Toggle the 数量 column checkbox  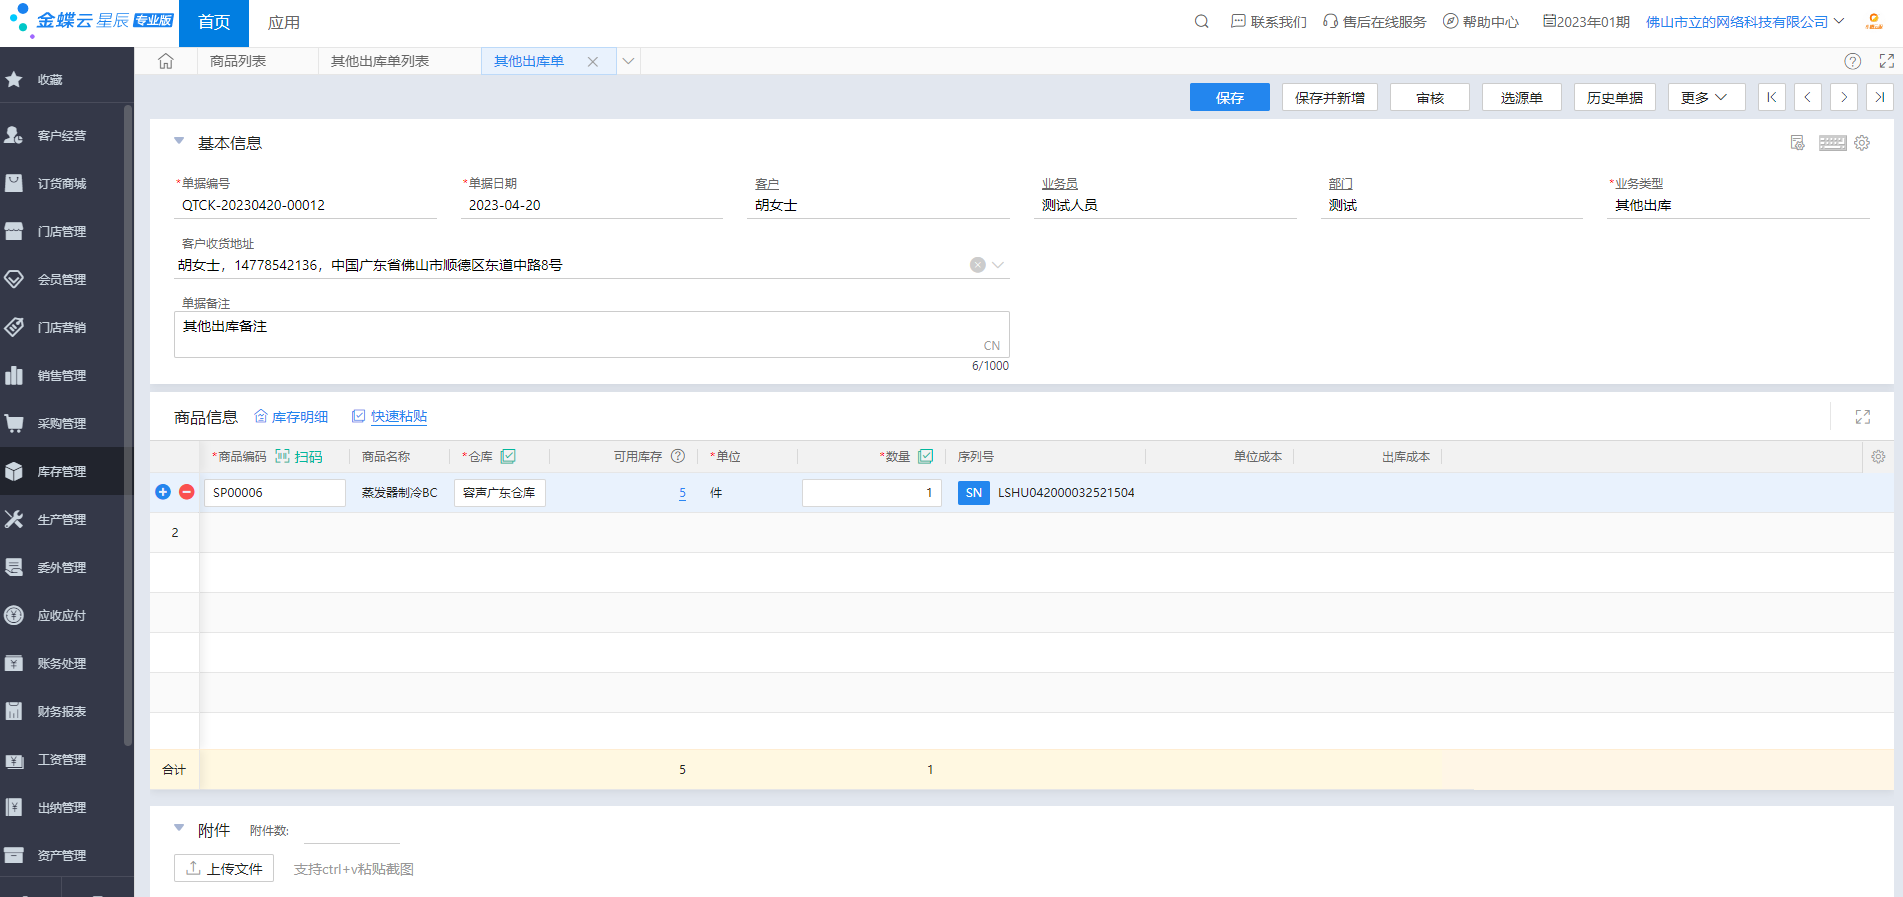(x=926, y=456)
